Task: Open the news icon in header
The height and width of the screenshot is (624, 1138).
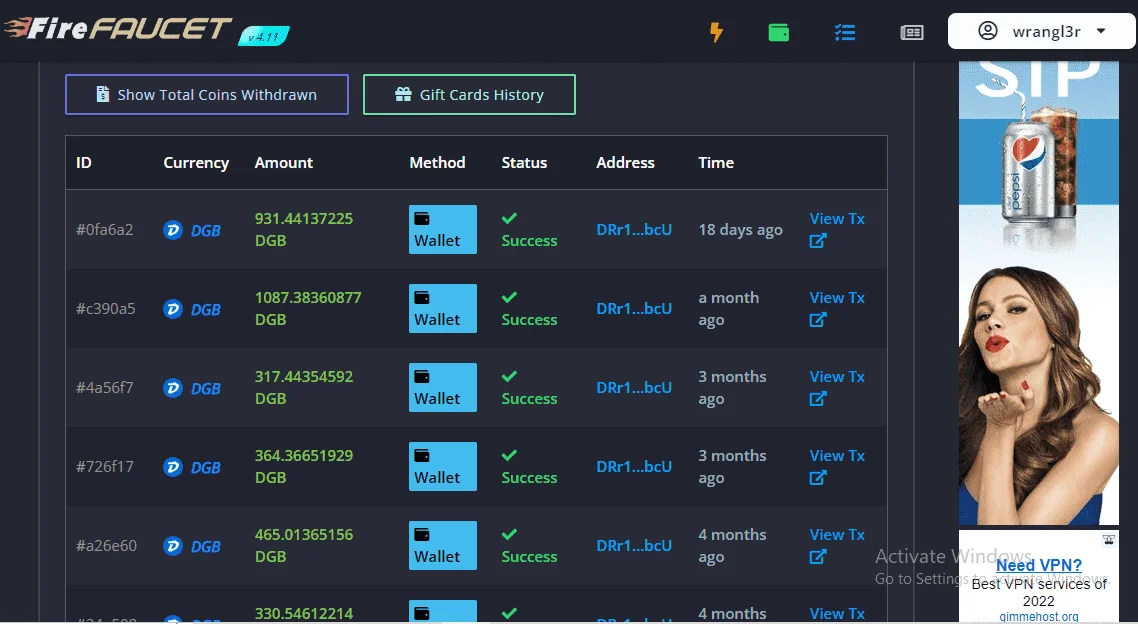Action: (x=912, y=32)
